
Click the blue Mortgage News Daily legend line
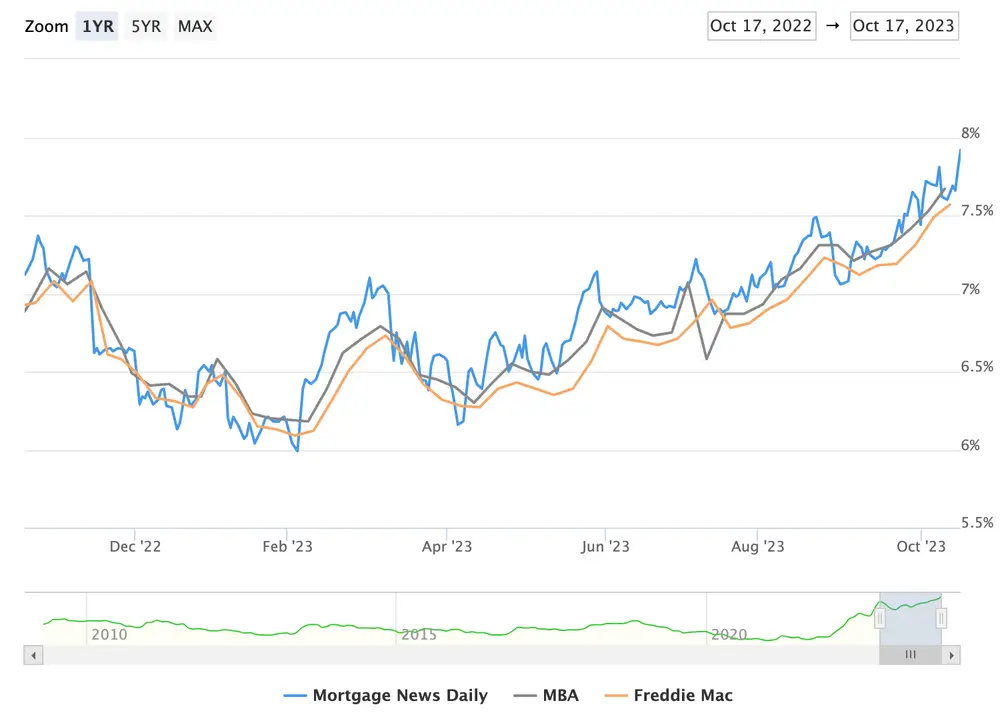coord(295,695)
